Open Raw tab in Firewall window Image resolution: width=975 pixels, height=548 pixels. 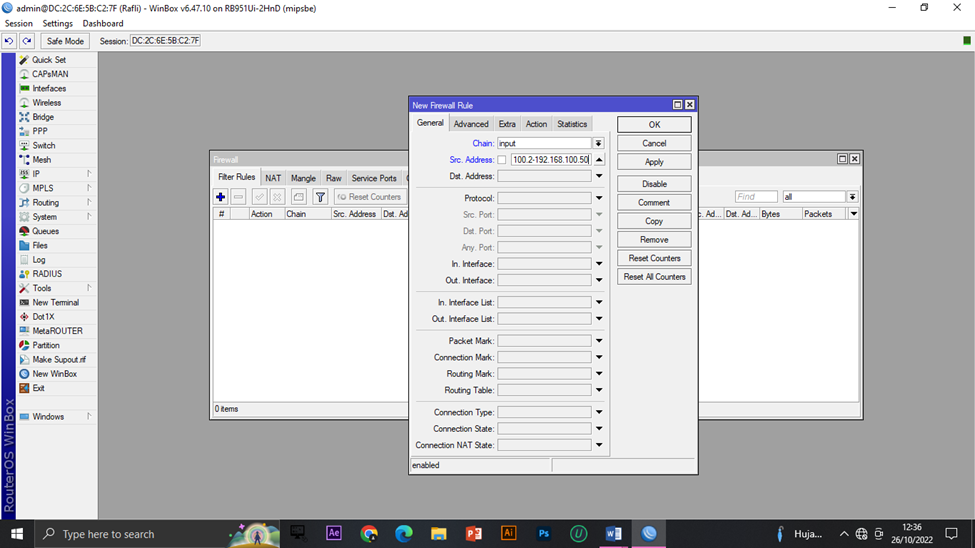[x=333, y=178]
